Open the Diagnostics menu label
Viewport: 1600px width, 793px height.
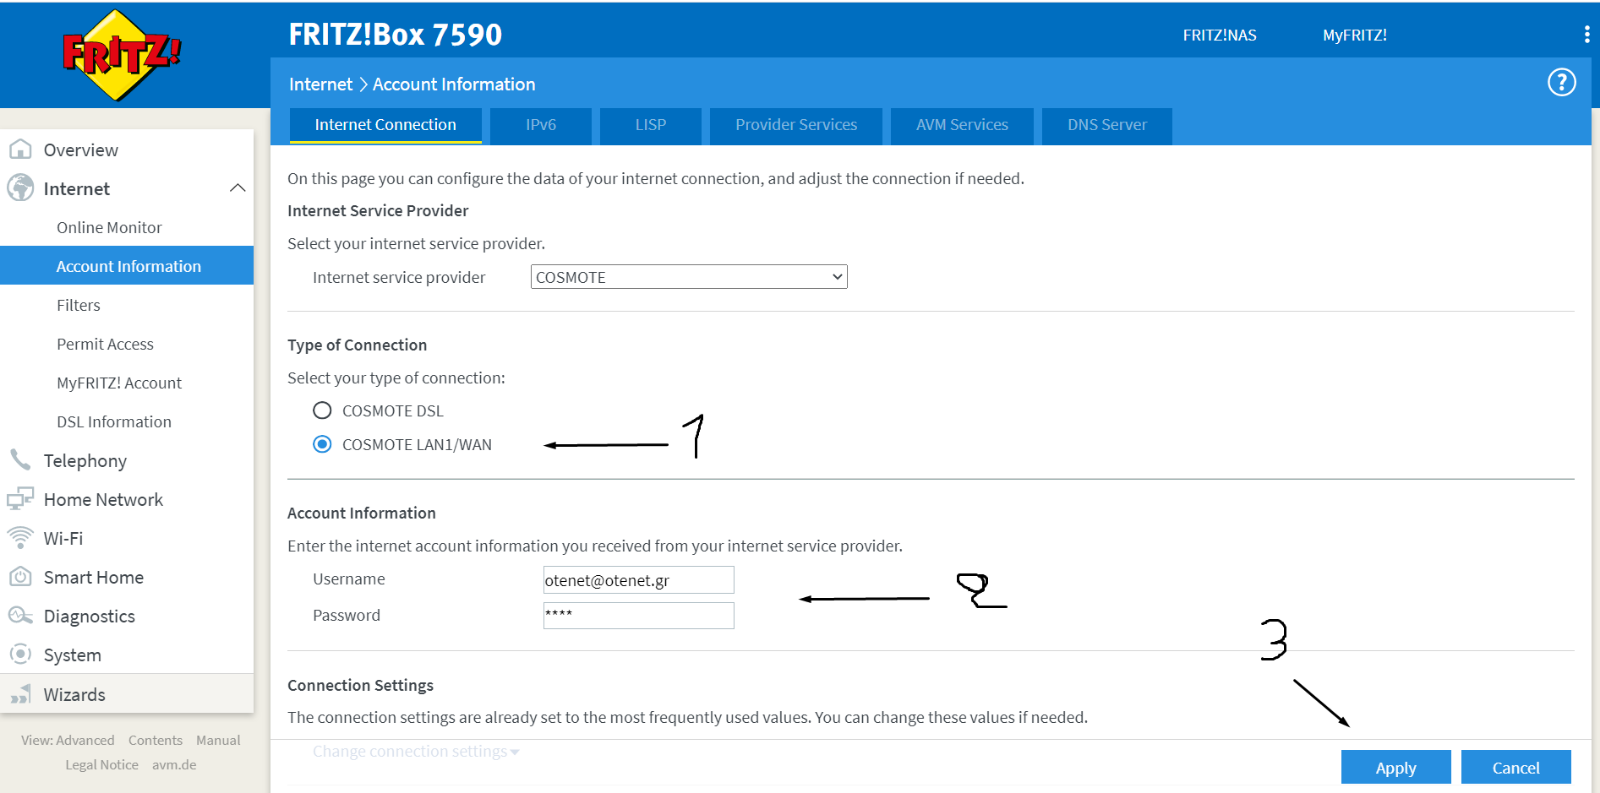click(89, 616)
